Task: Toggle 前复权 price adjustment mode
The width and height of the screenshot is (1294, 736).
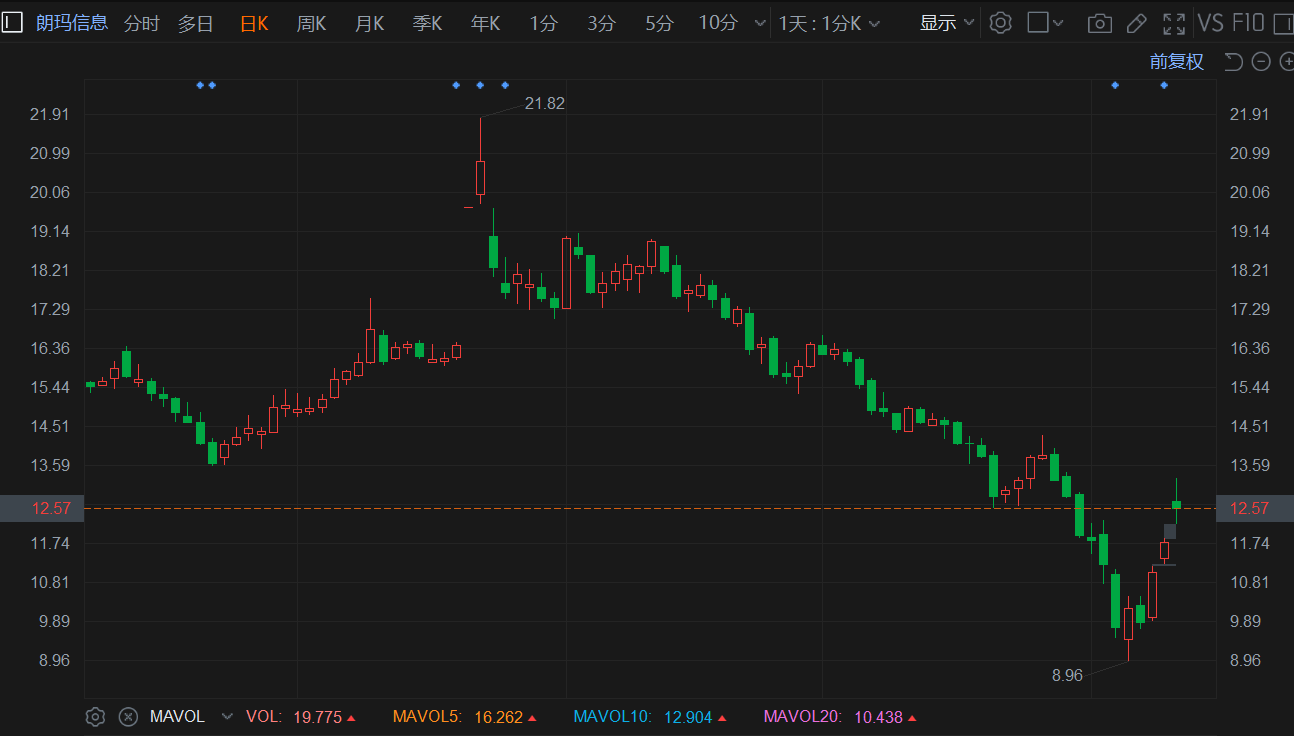Action: pos(1176,62)
